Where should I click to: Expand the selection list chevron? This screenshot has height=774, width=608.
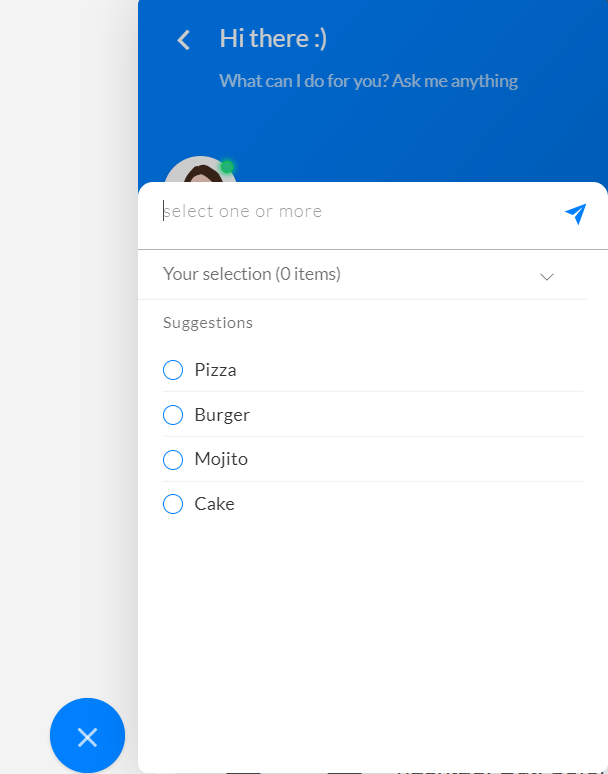[x=547, y=276]
